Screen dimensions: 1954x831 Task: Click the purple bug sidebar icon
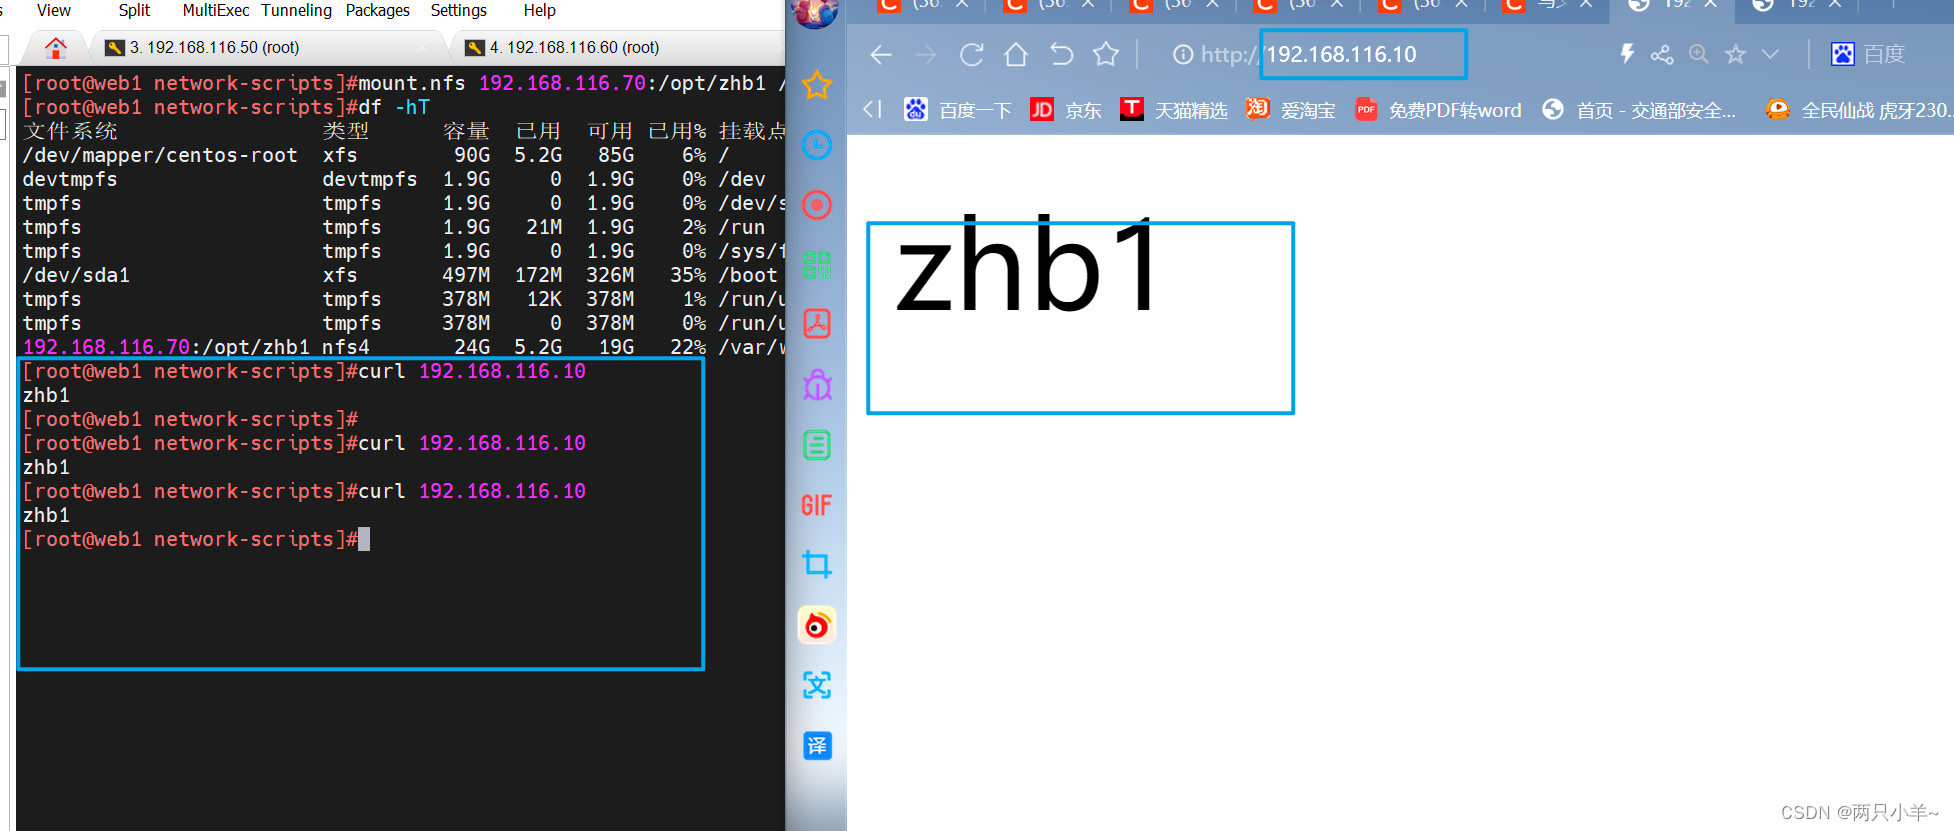(x=817, y=385)
